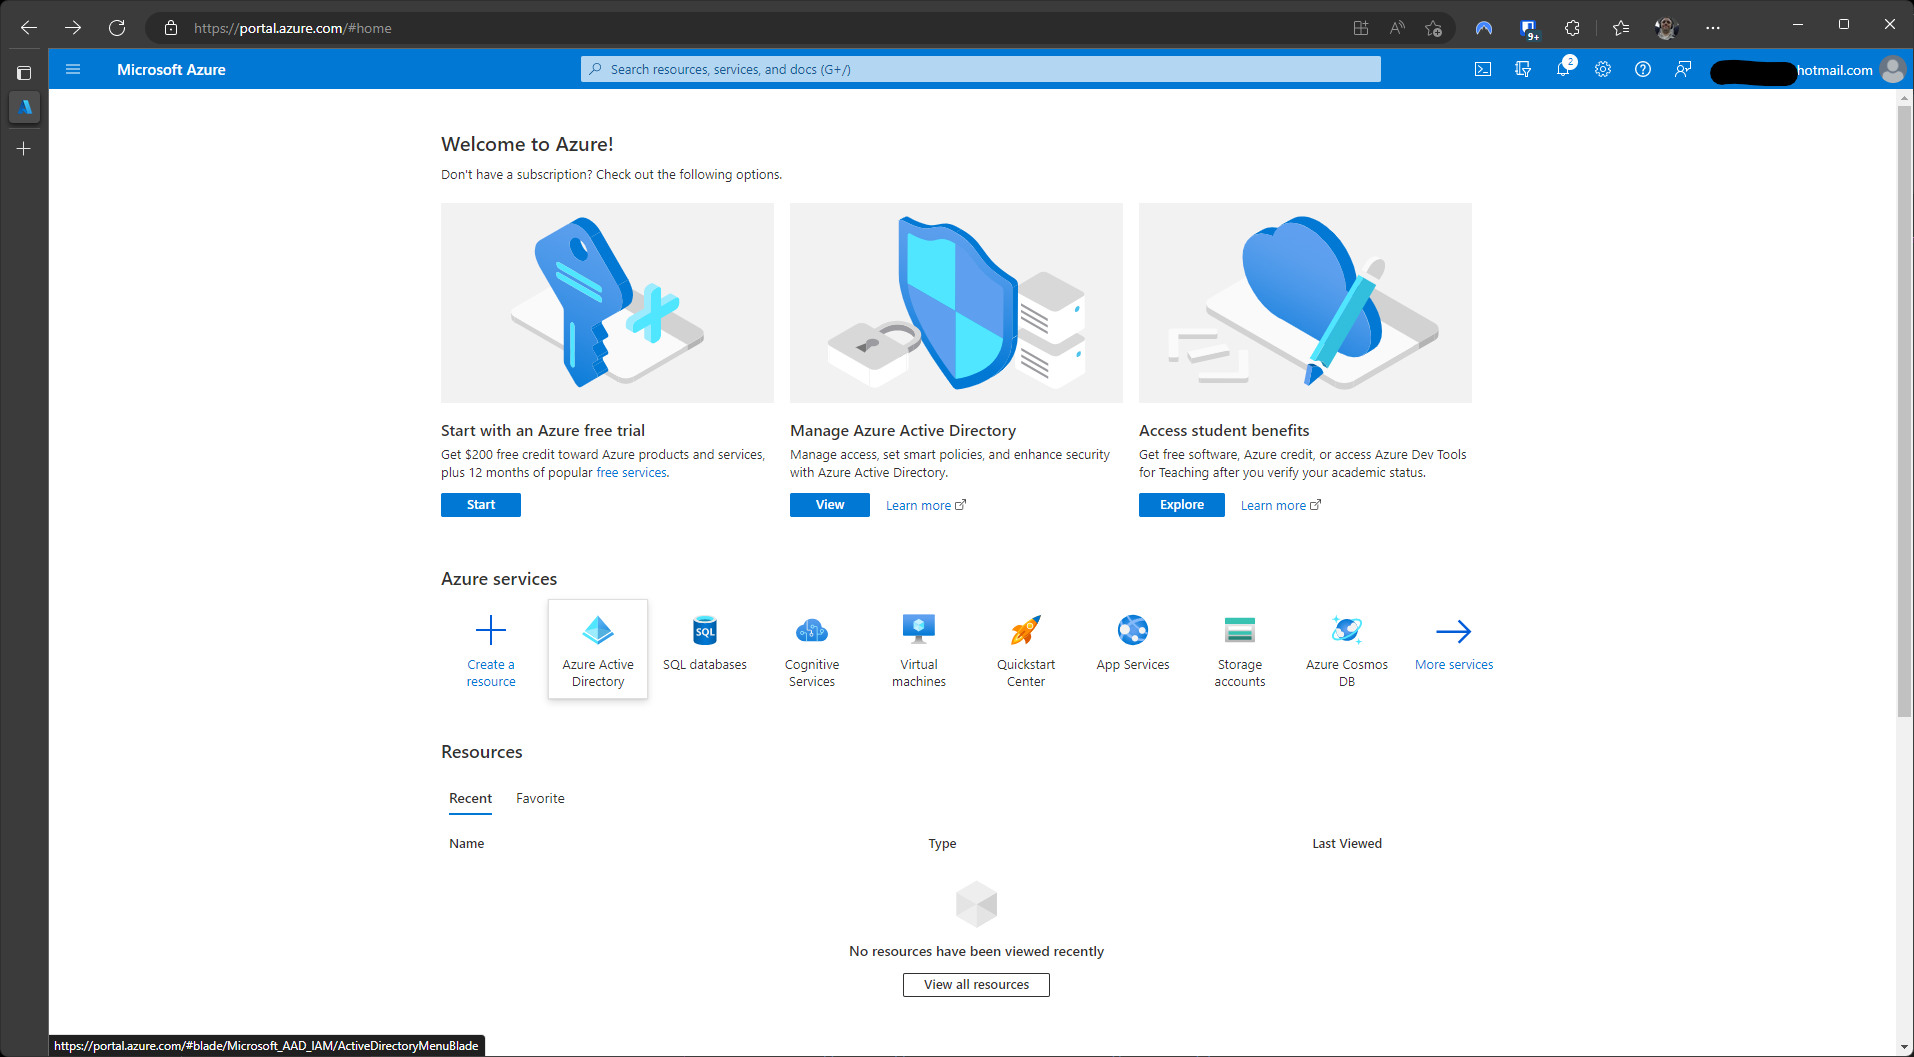1914x1057 pixels.
Task: Click the browser address bar URL
Action: pyautogui.click(x=292, y=28)
